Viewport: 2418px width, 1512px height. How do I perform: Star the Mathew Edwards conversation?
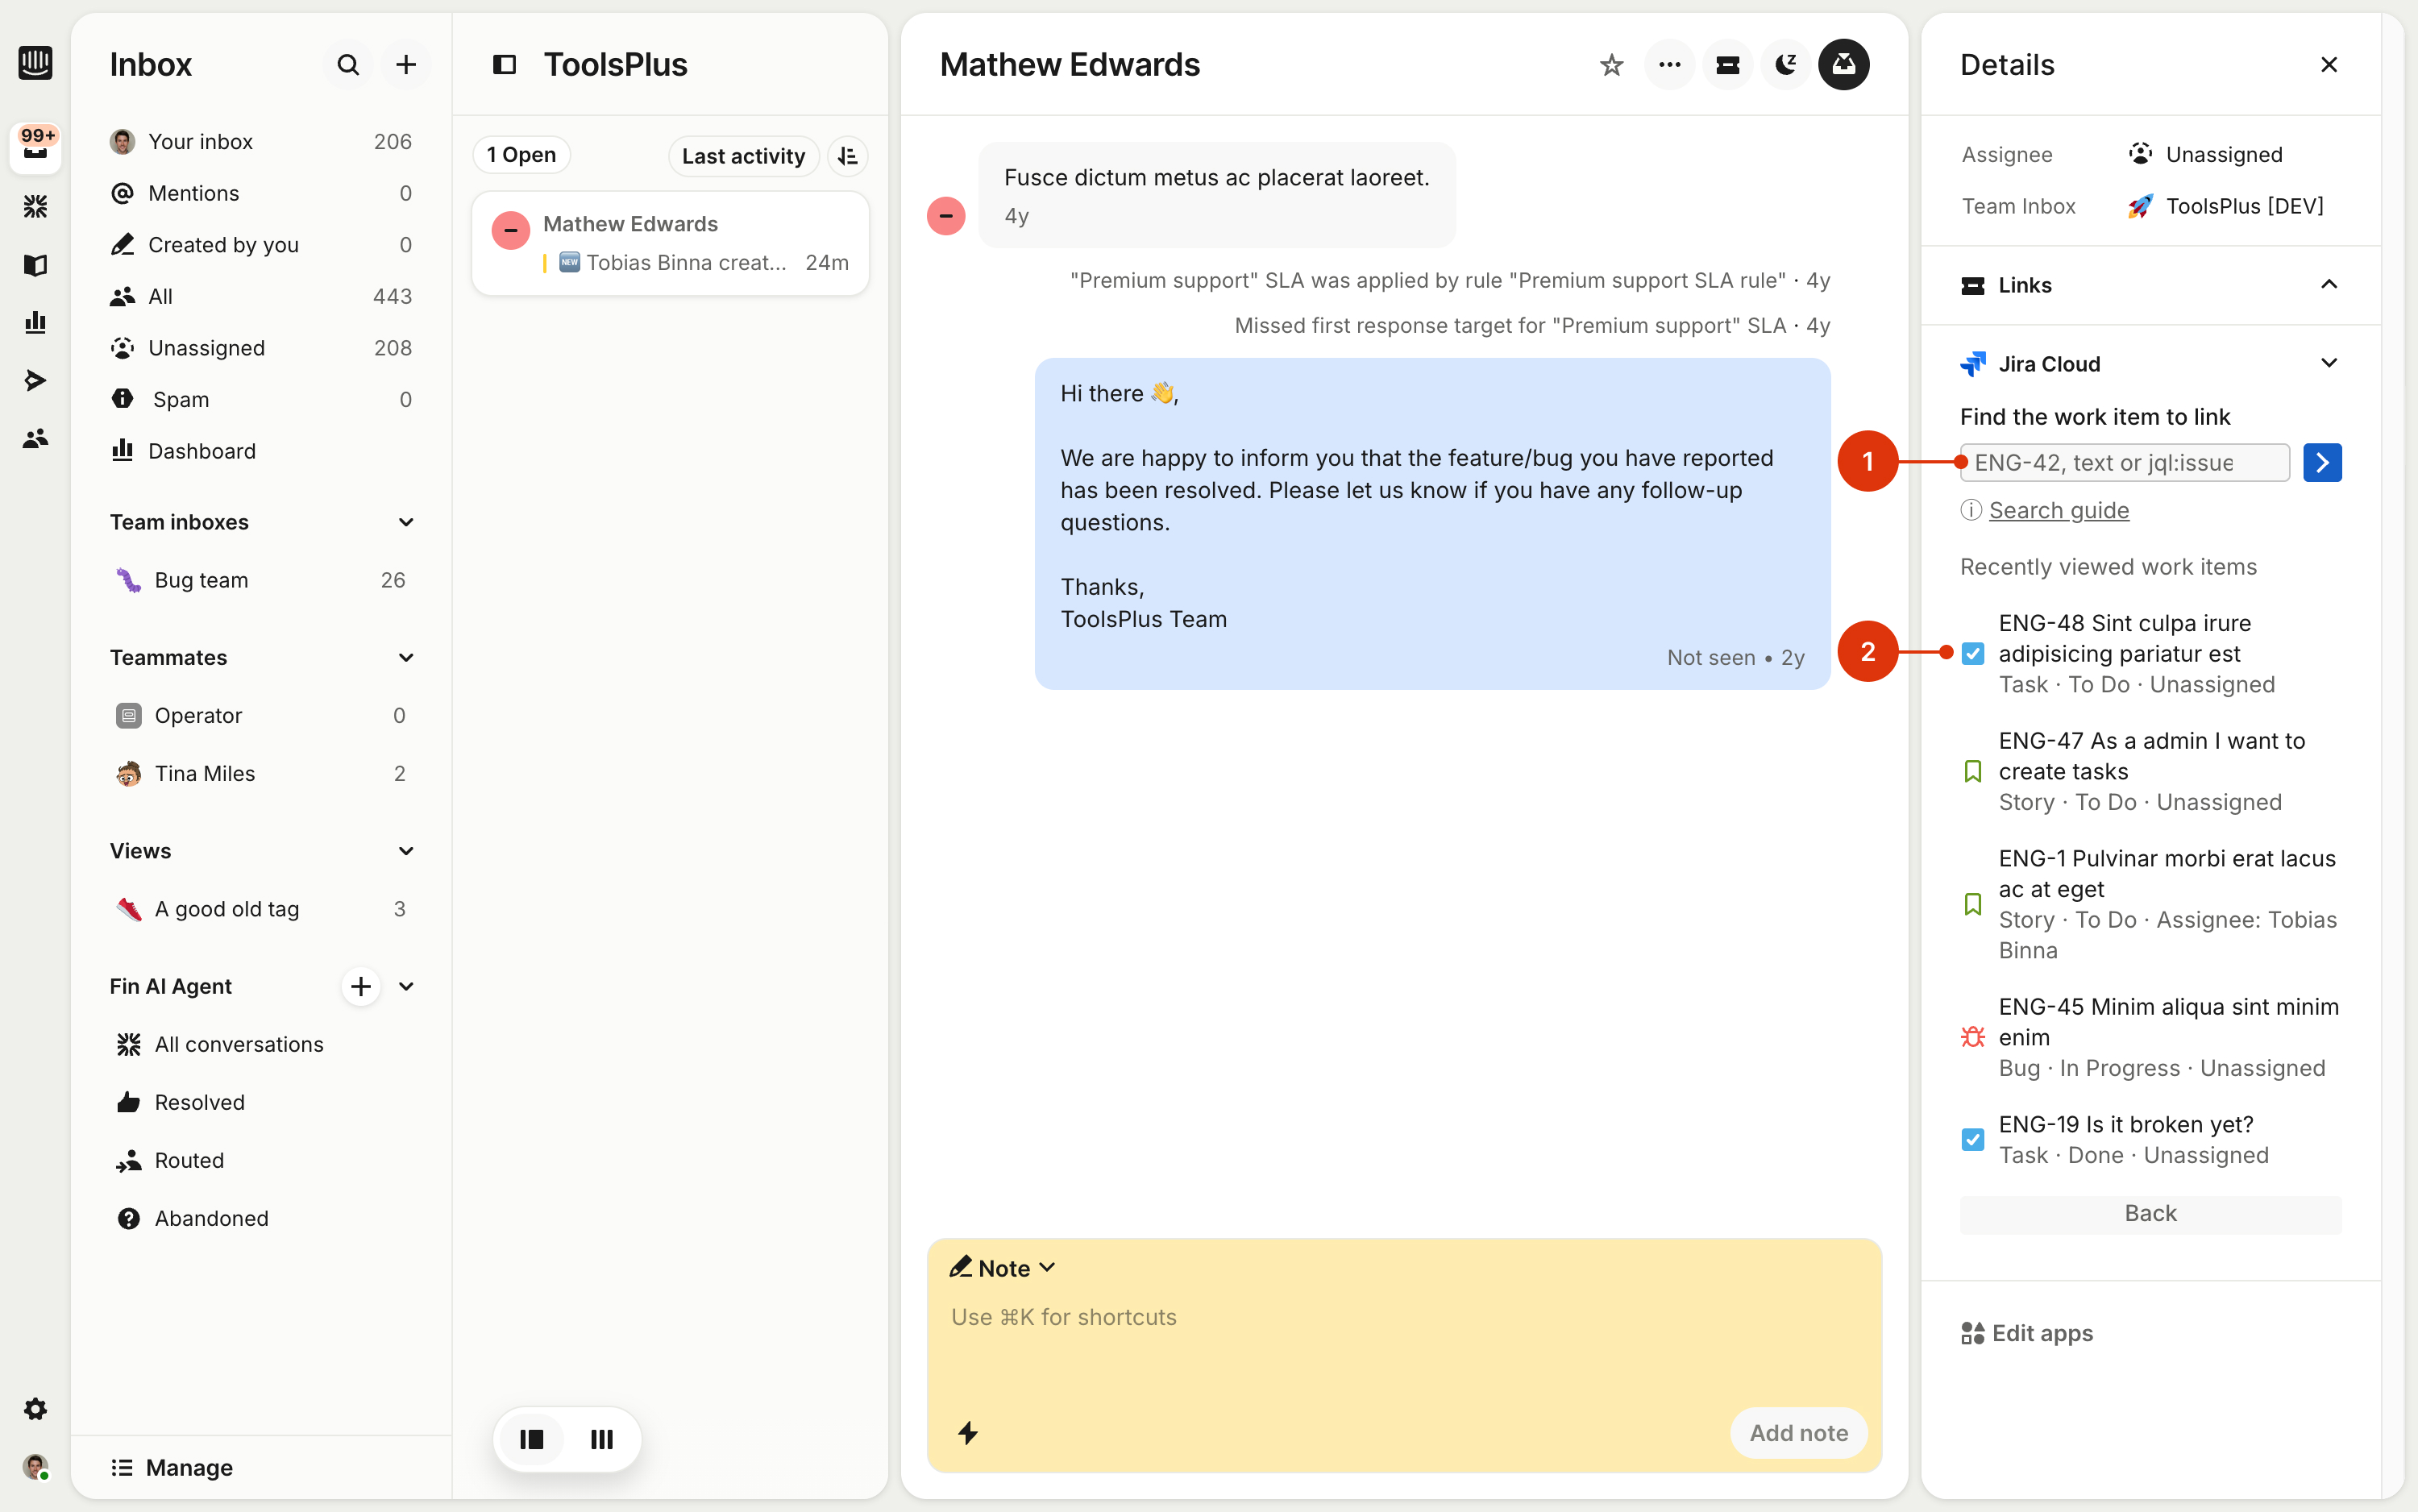[x=1611, y=65]
